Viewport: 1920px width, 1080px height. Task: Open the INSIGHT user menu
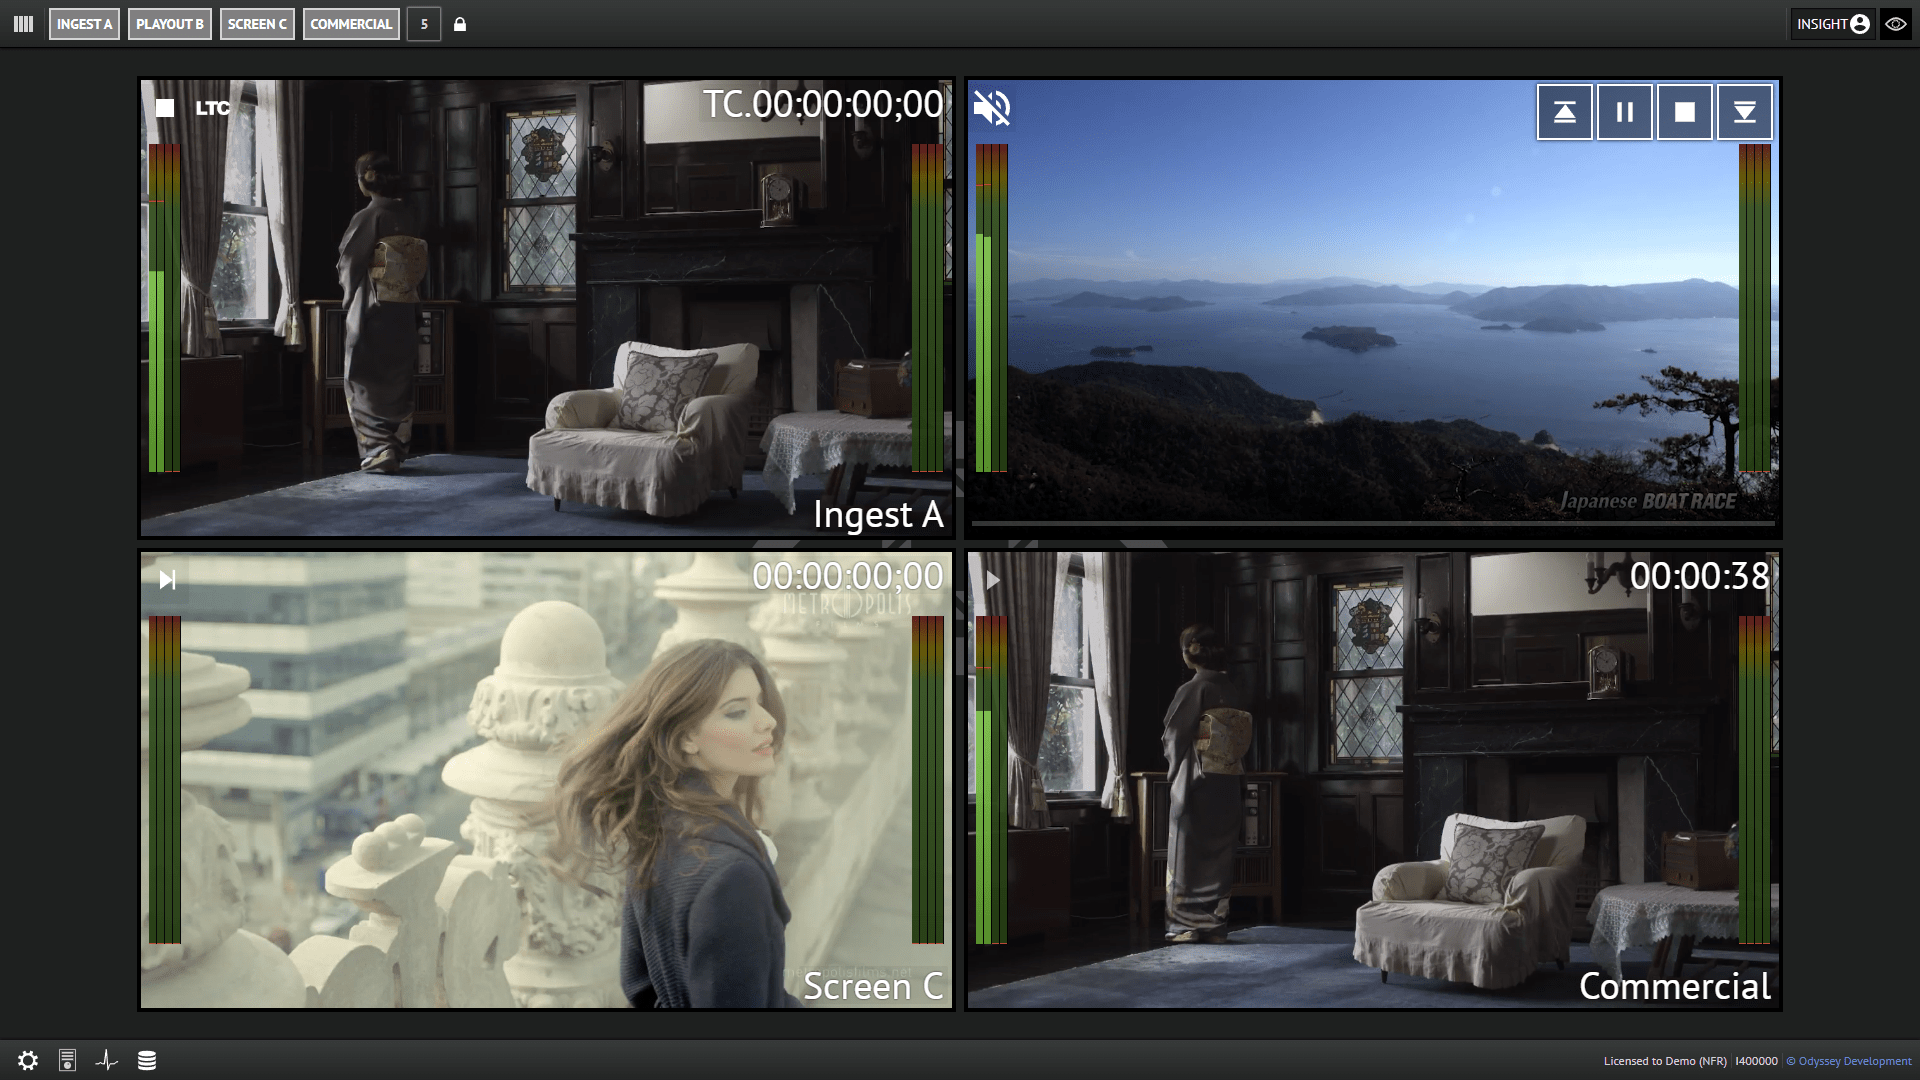coord(1832,24)
